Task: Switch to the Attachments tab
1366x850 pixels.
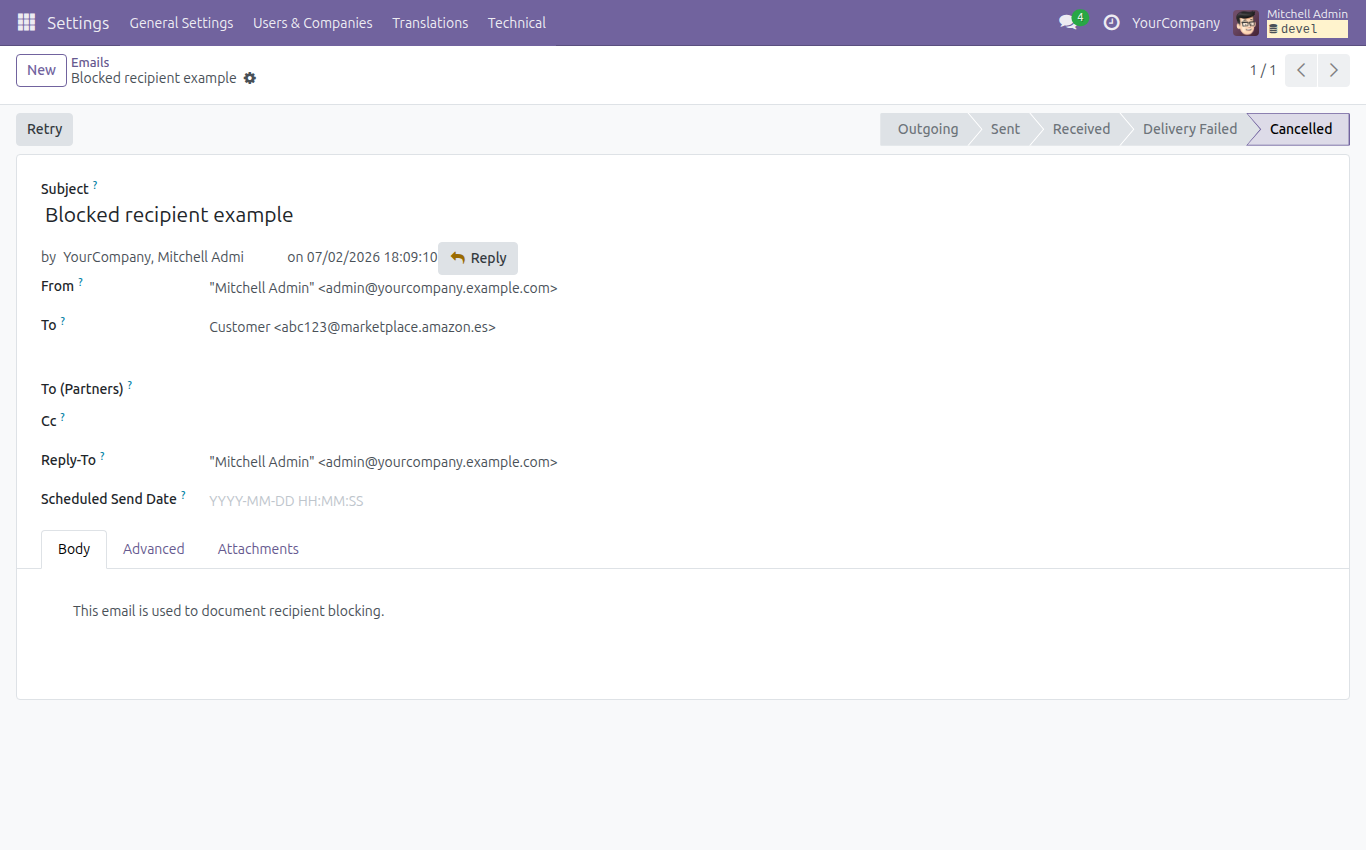Action: 258,549
